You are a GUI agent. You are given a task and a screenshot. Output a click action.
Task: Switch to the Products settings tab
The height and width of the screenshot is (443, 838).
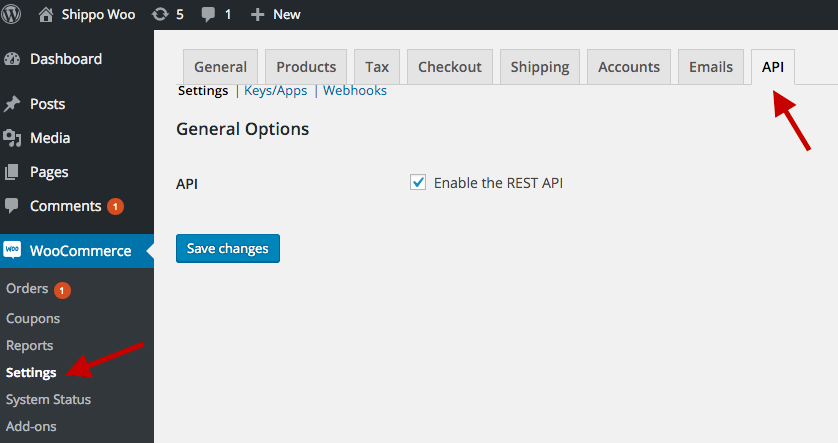point(306,67)
